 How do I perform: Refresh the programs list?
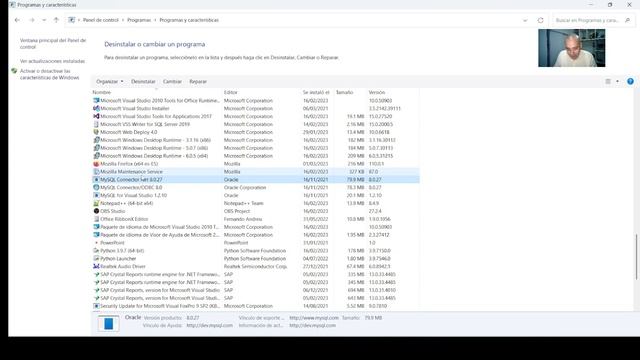click(540, 20)
